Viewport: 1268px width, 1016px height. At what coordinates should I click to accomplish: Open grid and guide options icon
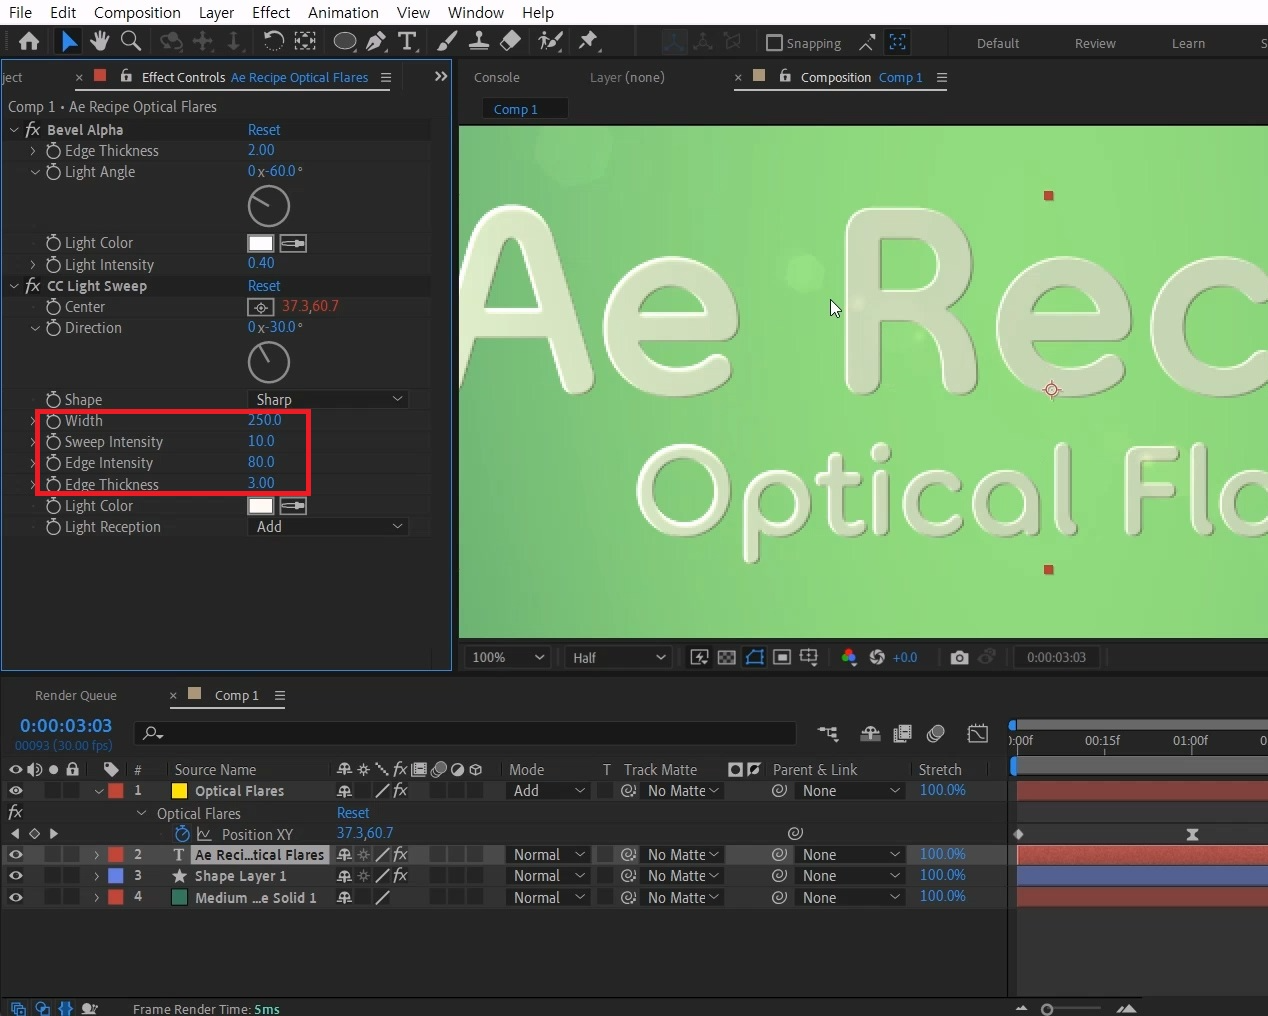coord(809,657)
